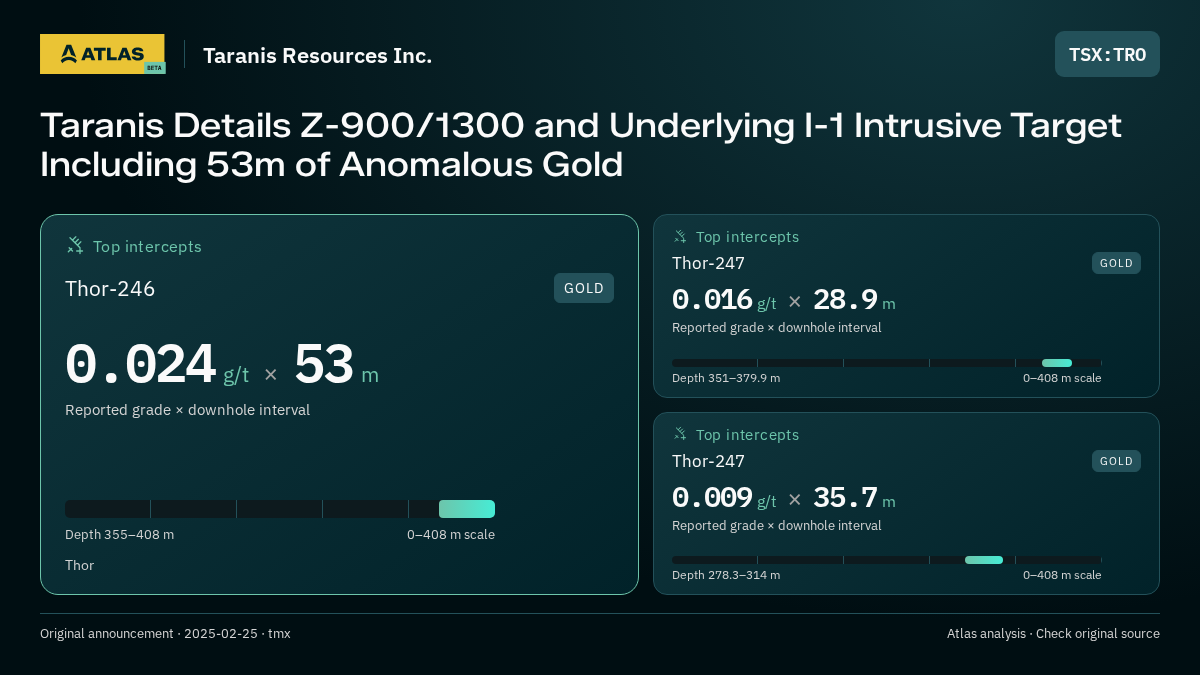
Task: Click the drill icon in the Thor-246 card
Action: [x=75, y=246]
